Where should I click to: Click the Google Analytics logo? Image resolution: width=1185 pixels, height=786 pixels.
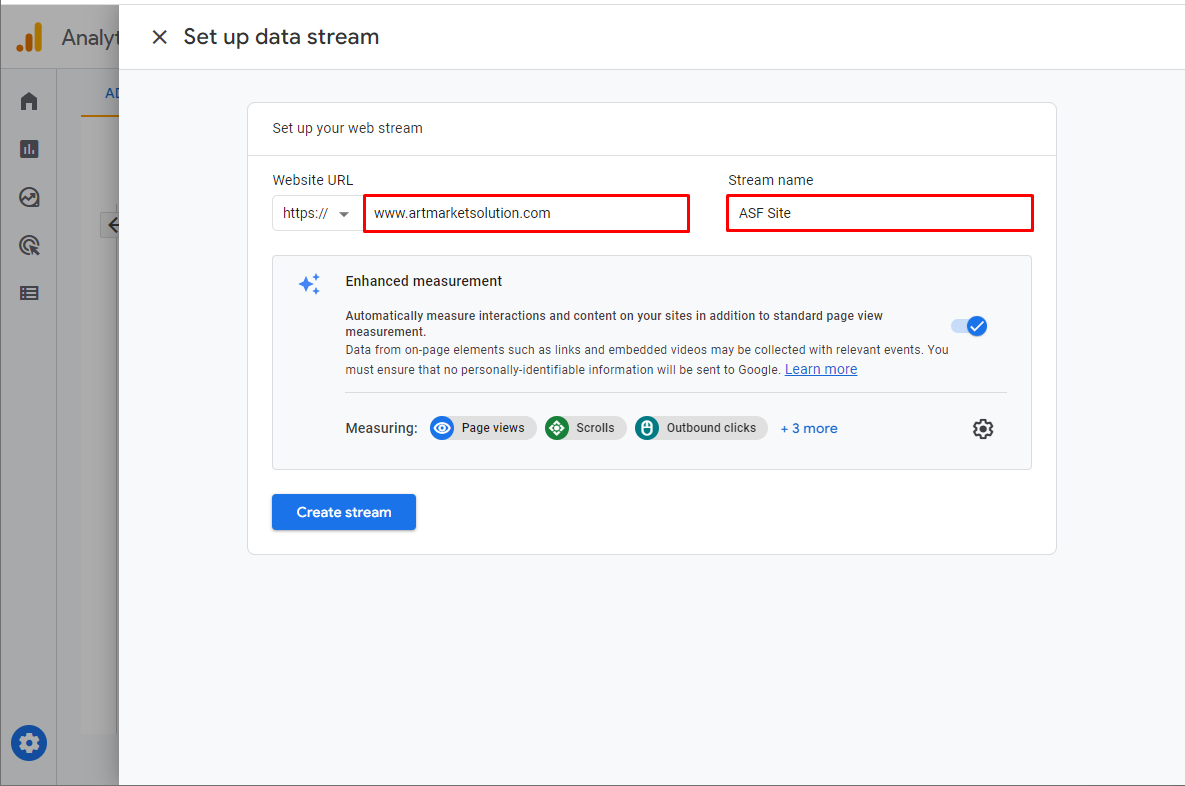[x=30, y=37]
